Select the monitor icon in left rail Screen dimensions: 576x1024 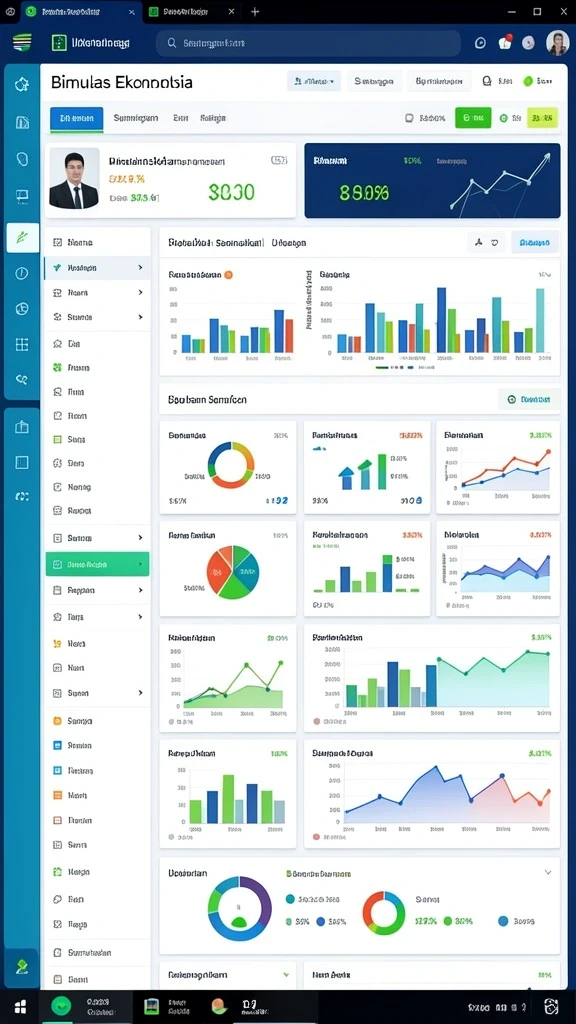22,195
